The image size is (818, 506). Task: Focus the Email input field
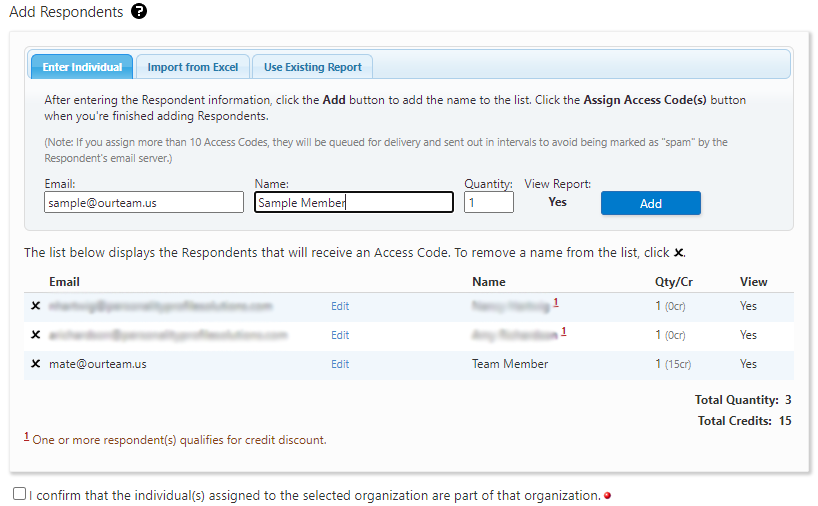pos(144,202)
